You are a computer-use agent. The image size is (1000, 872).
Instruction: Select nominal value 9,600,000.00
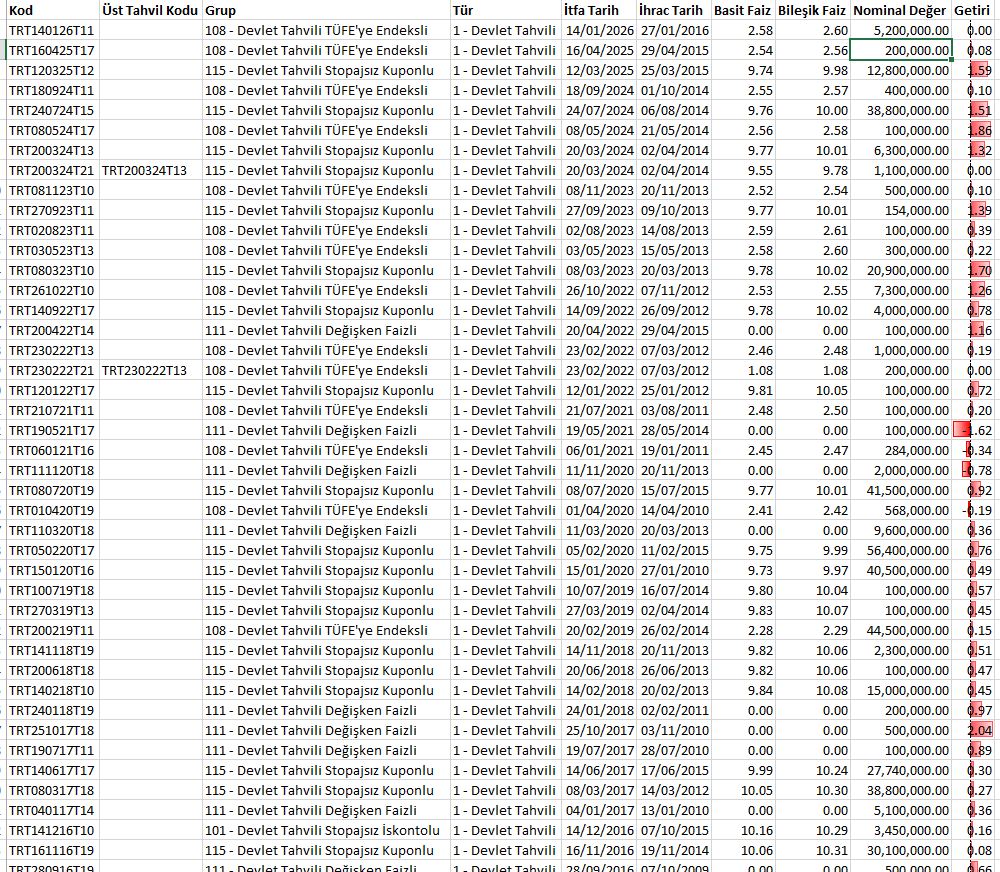click(901, 531)
